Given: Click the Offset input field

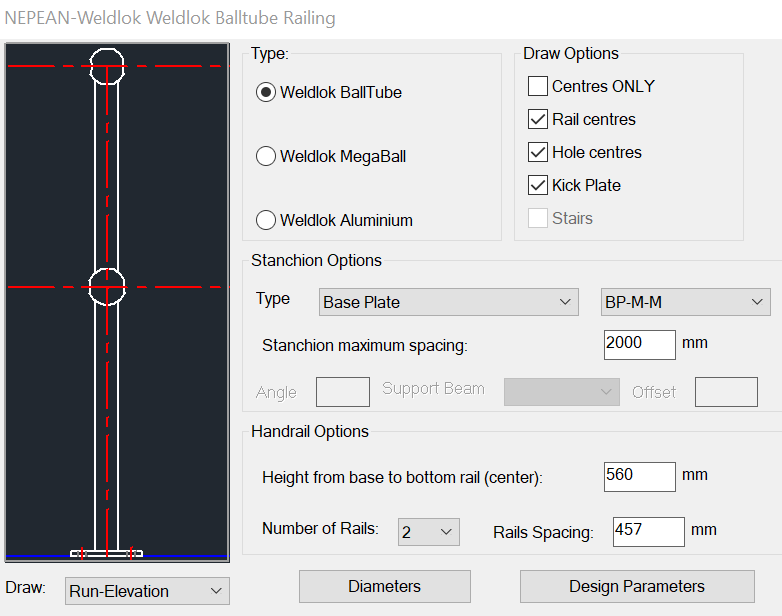Looking at the screenshot, I should click(726, 392).
